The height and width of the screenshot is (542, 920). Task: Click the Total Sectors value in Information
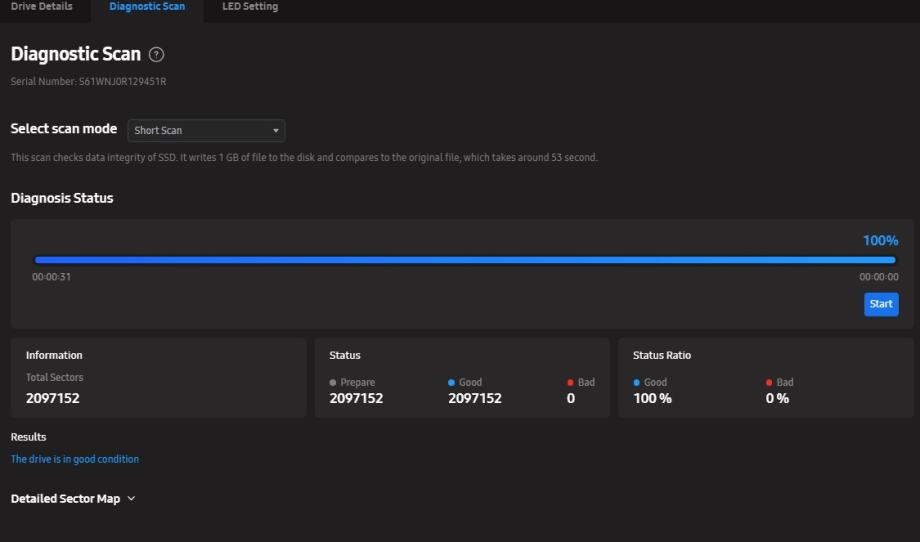pyautogui.click(x=53, y=398)
